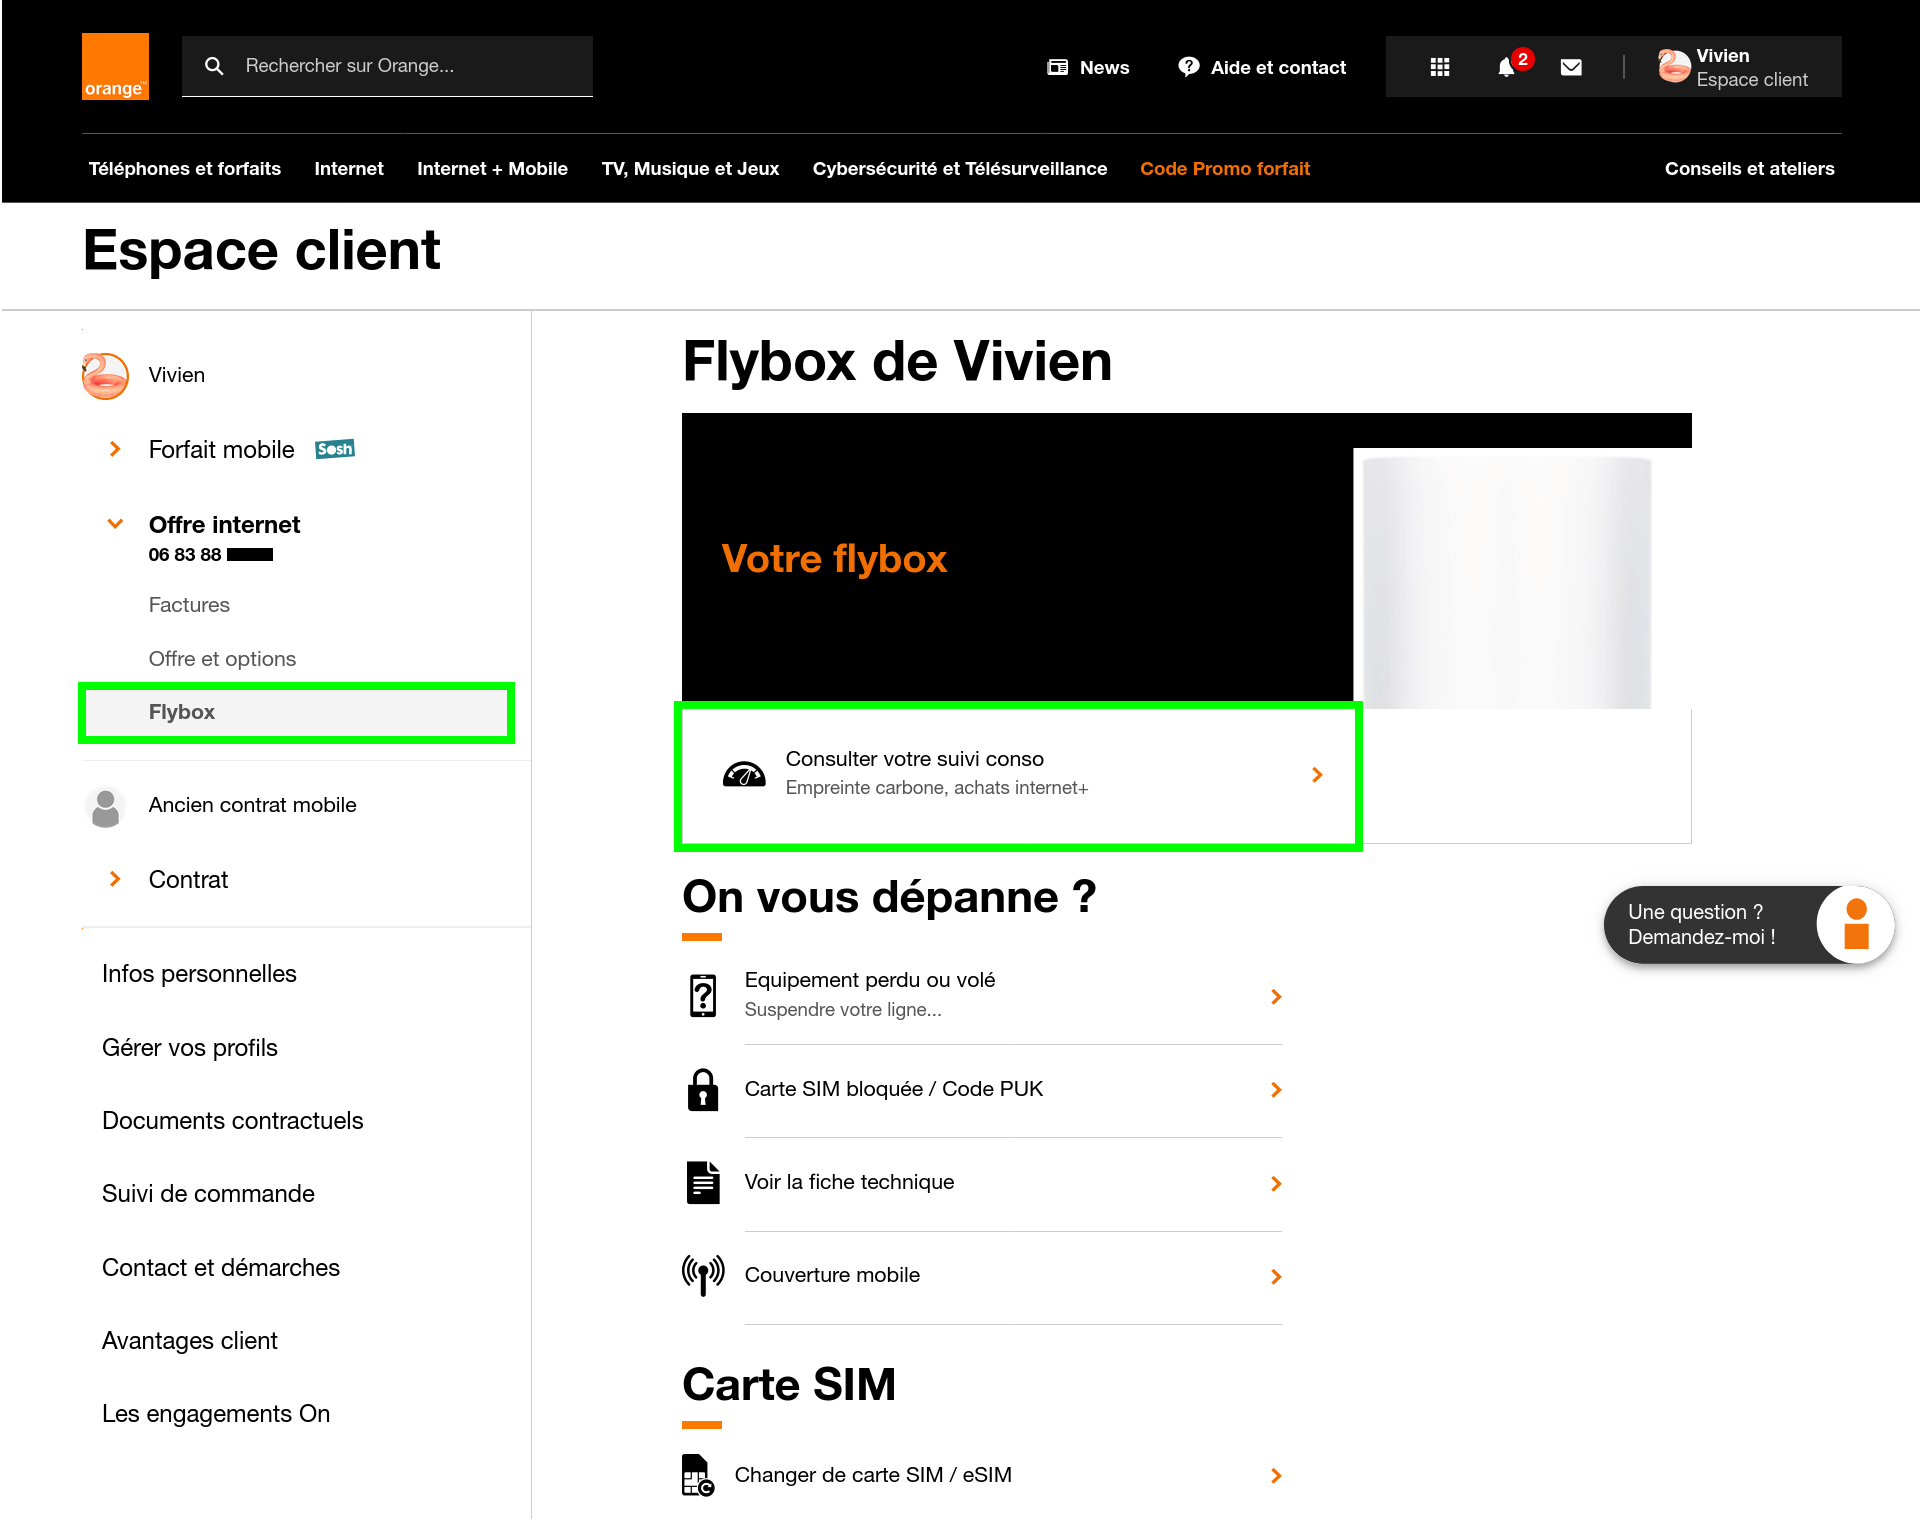The width and height of the screenshot is (1920, 1519).
Task: Open Carte SIM bloquée / Code PUK
Action: click(982, 1090)
